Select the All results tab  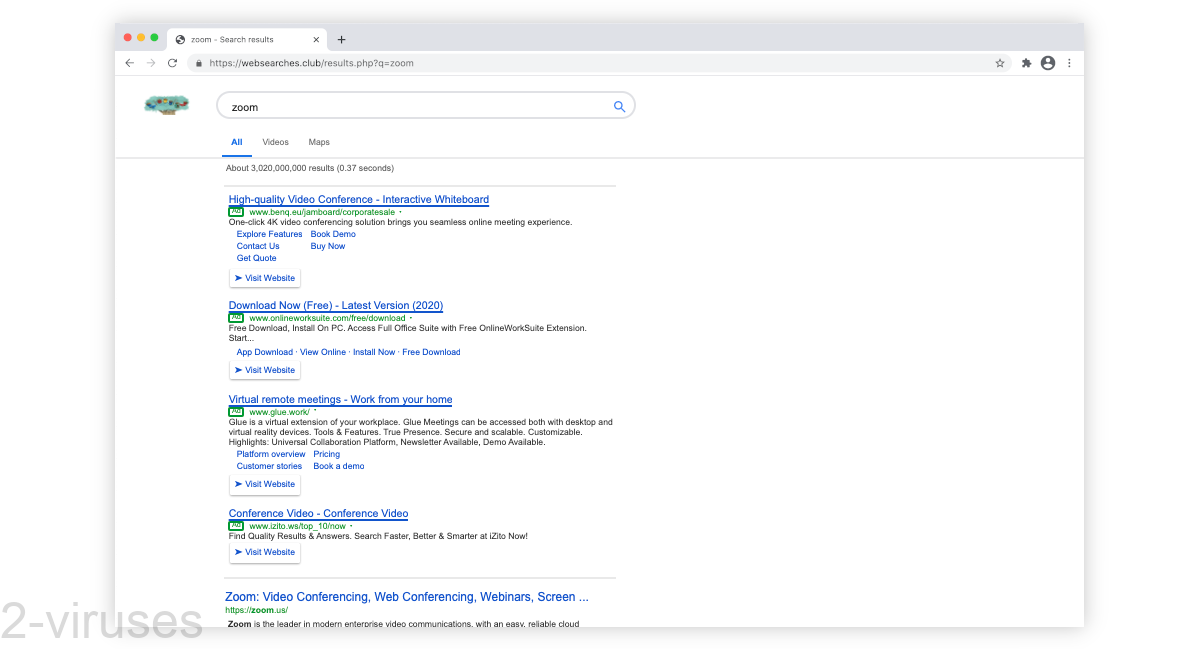pyautogui.click(x=236, y=141)
